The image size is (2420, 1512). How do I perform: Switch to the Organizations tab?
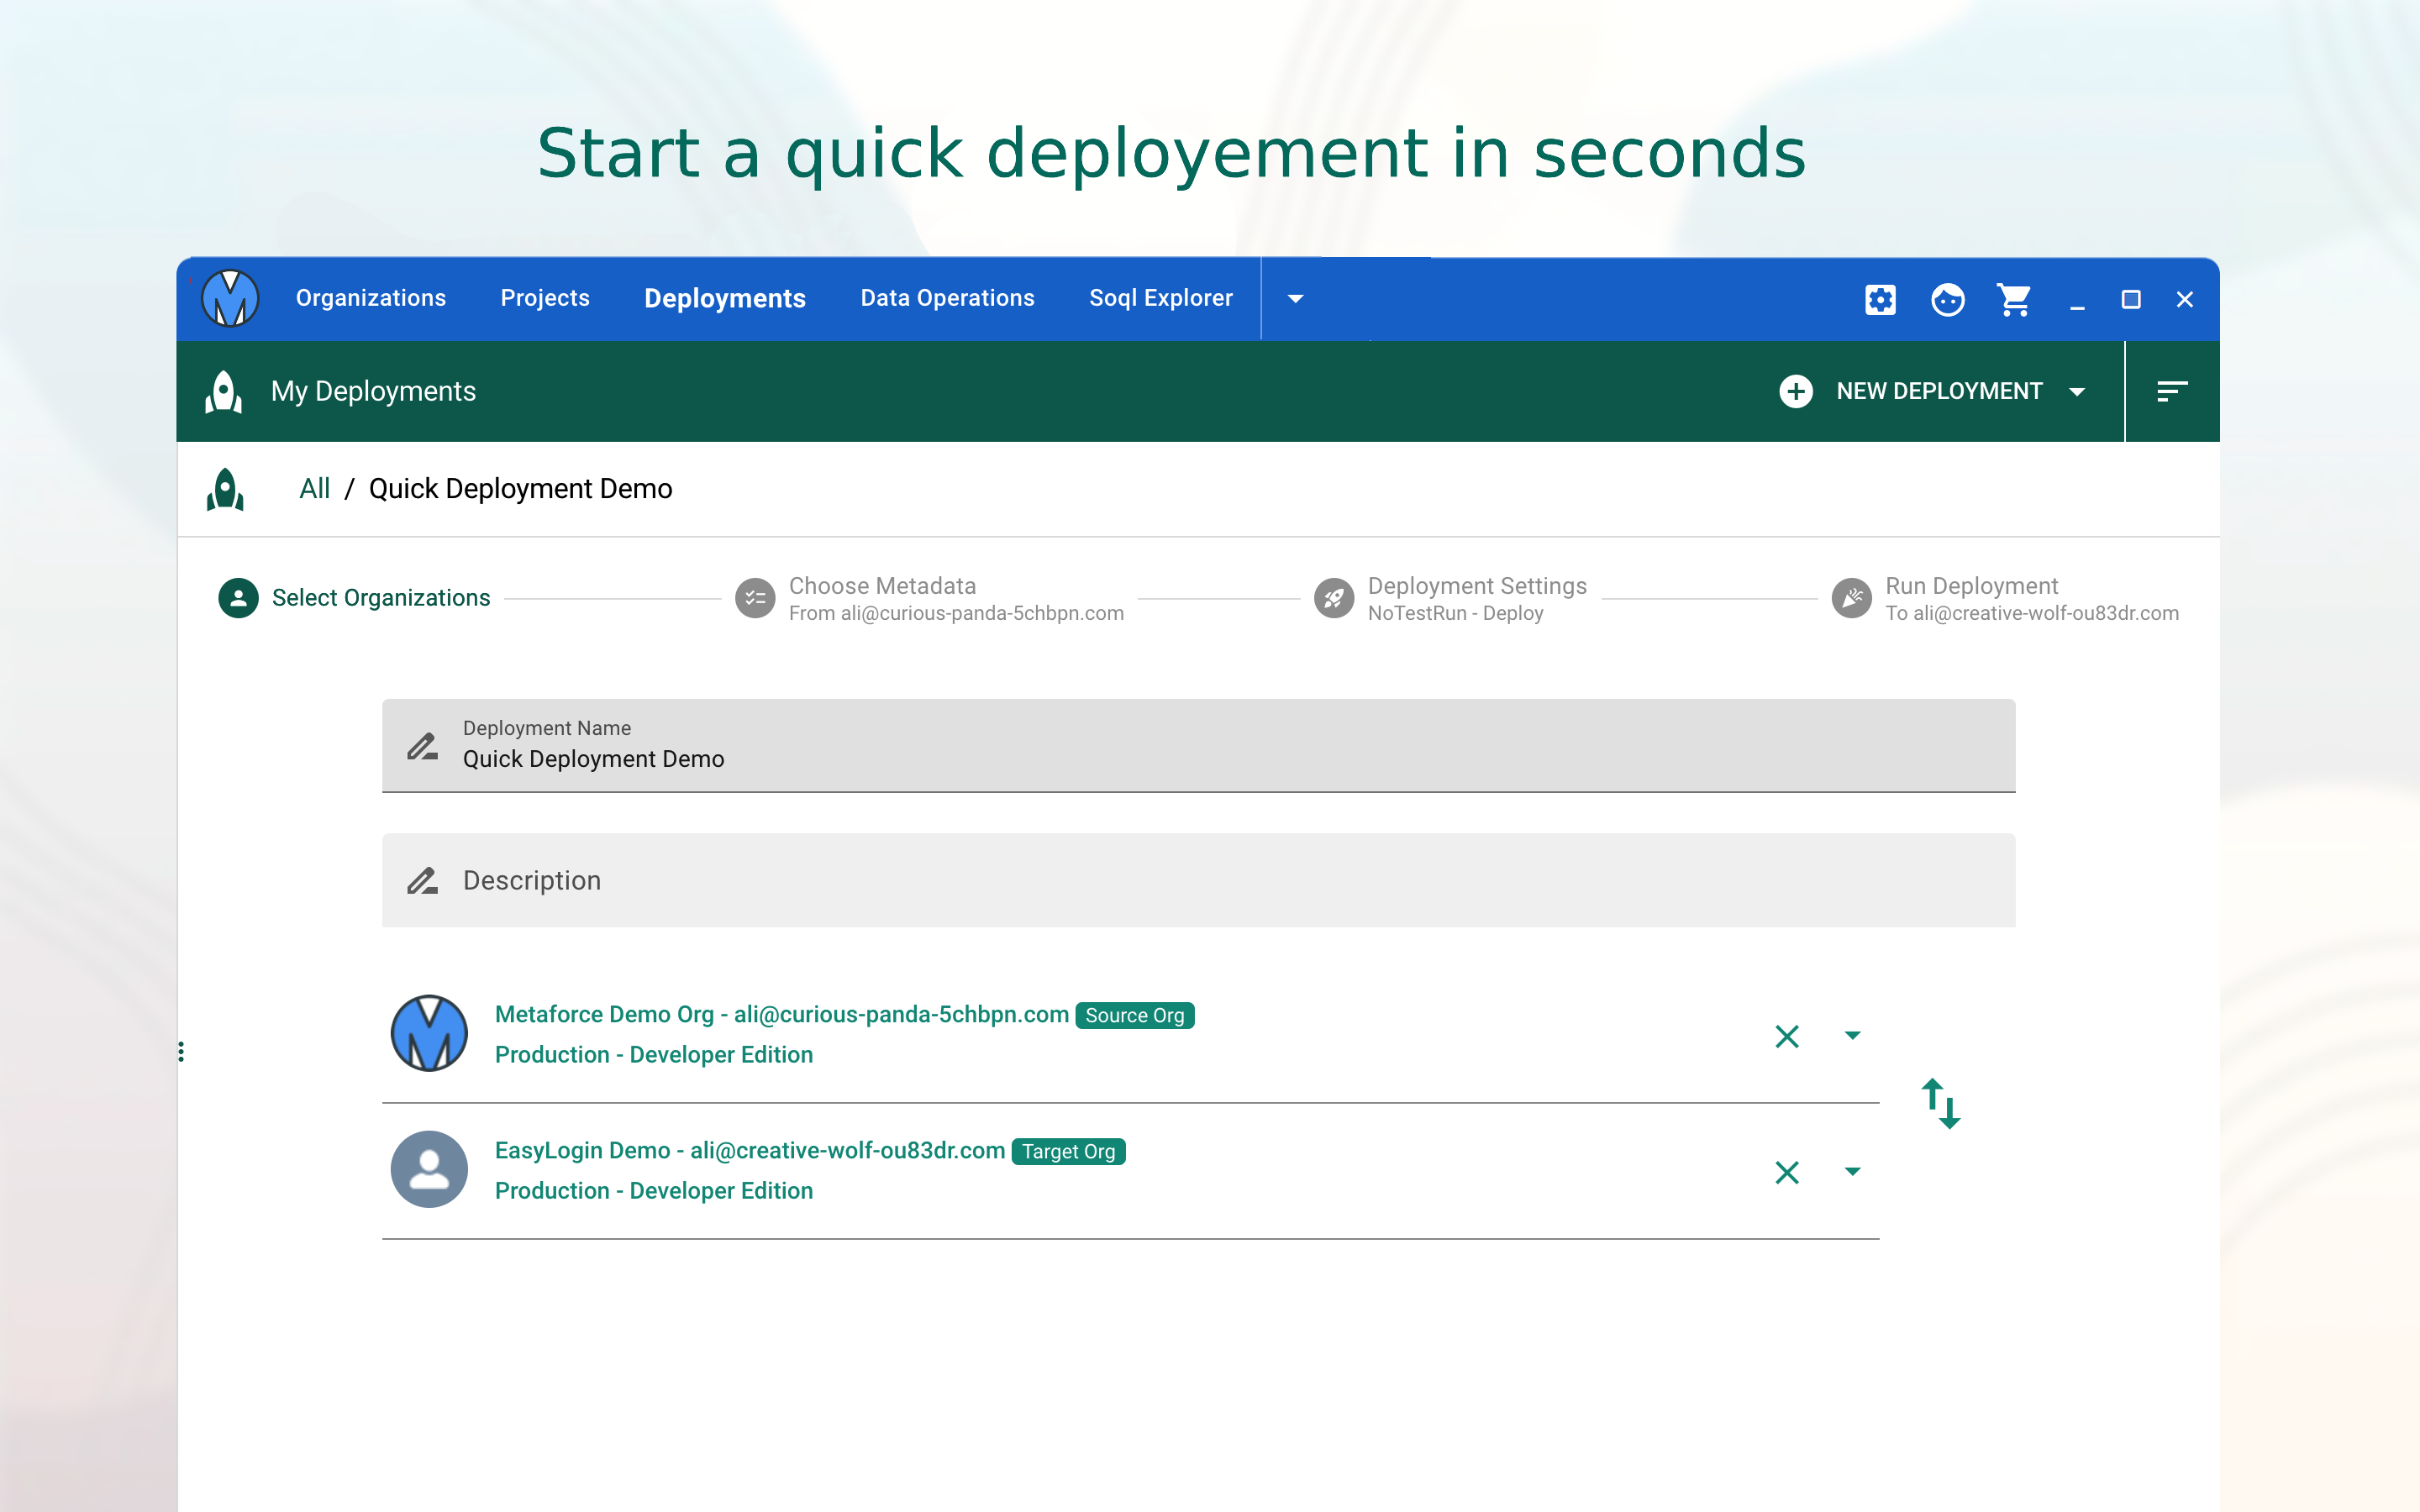[x=371, y=298]
